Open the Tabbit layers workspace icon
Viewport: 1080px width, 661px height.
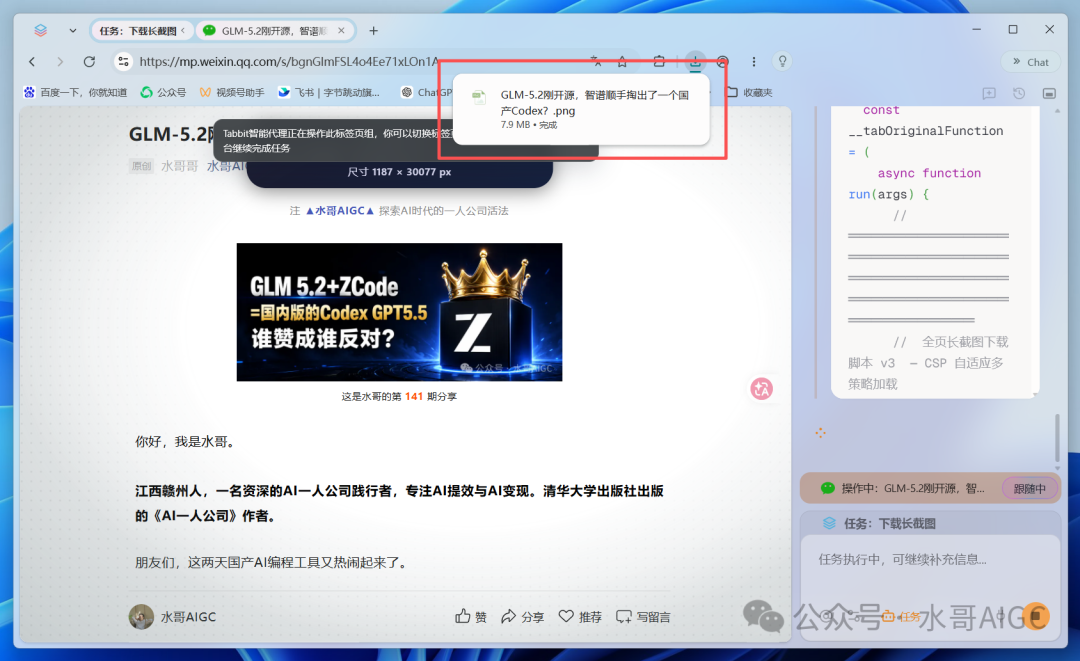41,30
